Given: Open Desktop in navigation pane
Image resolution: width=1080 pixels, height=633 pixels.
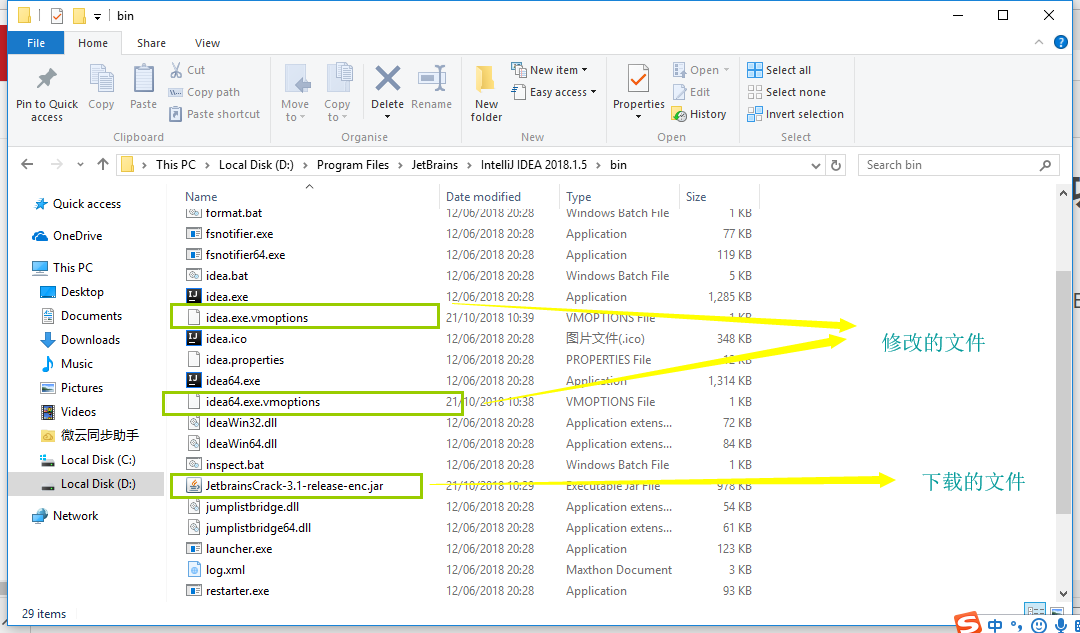Looking at the screenshot, I should [72, 291].
